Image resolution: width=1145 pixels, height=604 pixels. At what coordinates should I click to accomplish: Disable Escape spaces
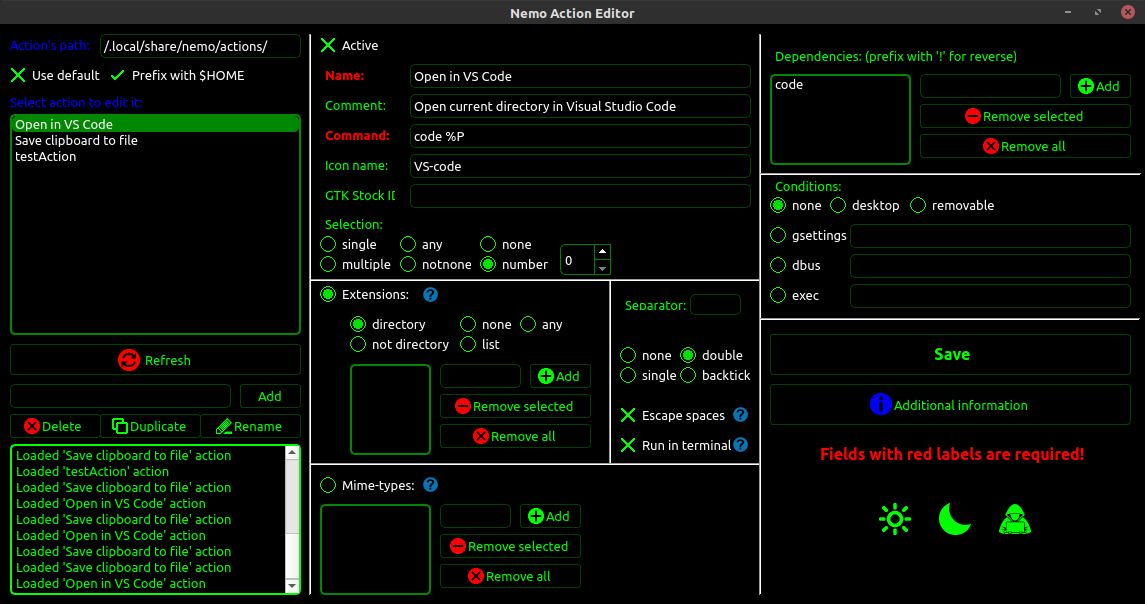point(628,416)
